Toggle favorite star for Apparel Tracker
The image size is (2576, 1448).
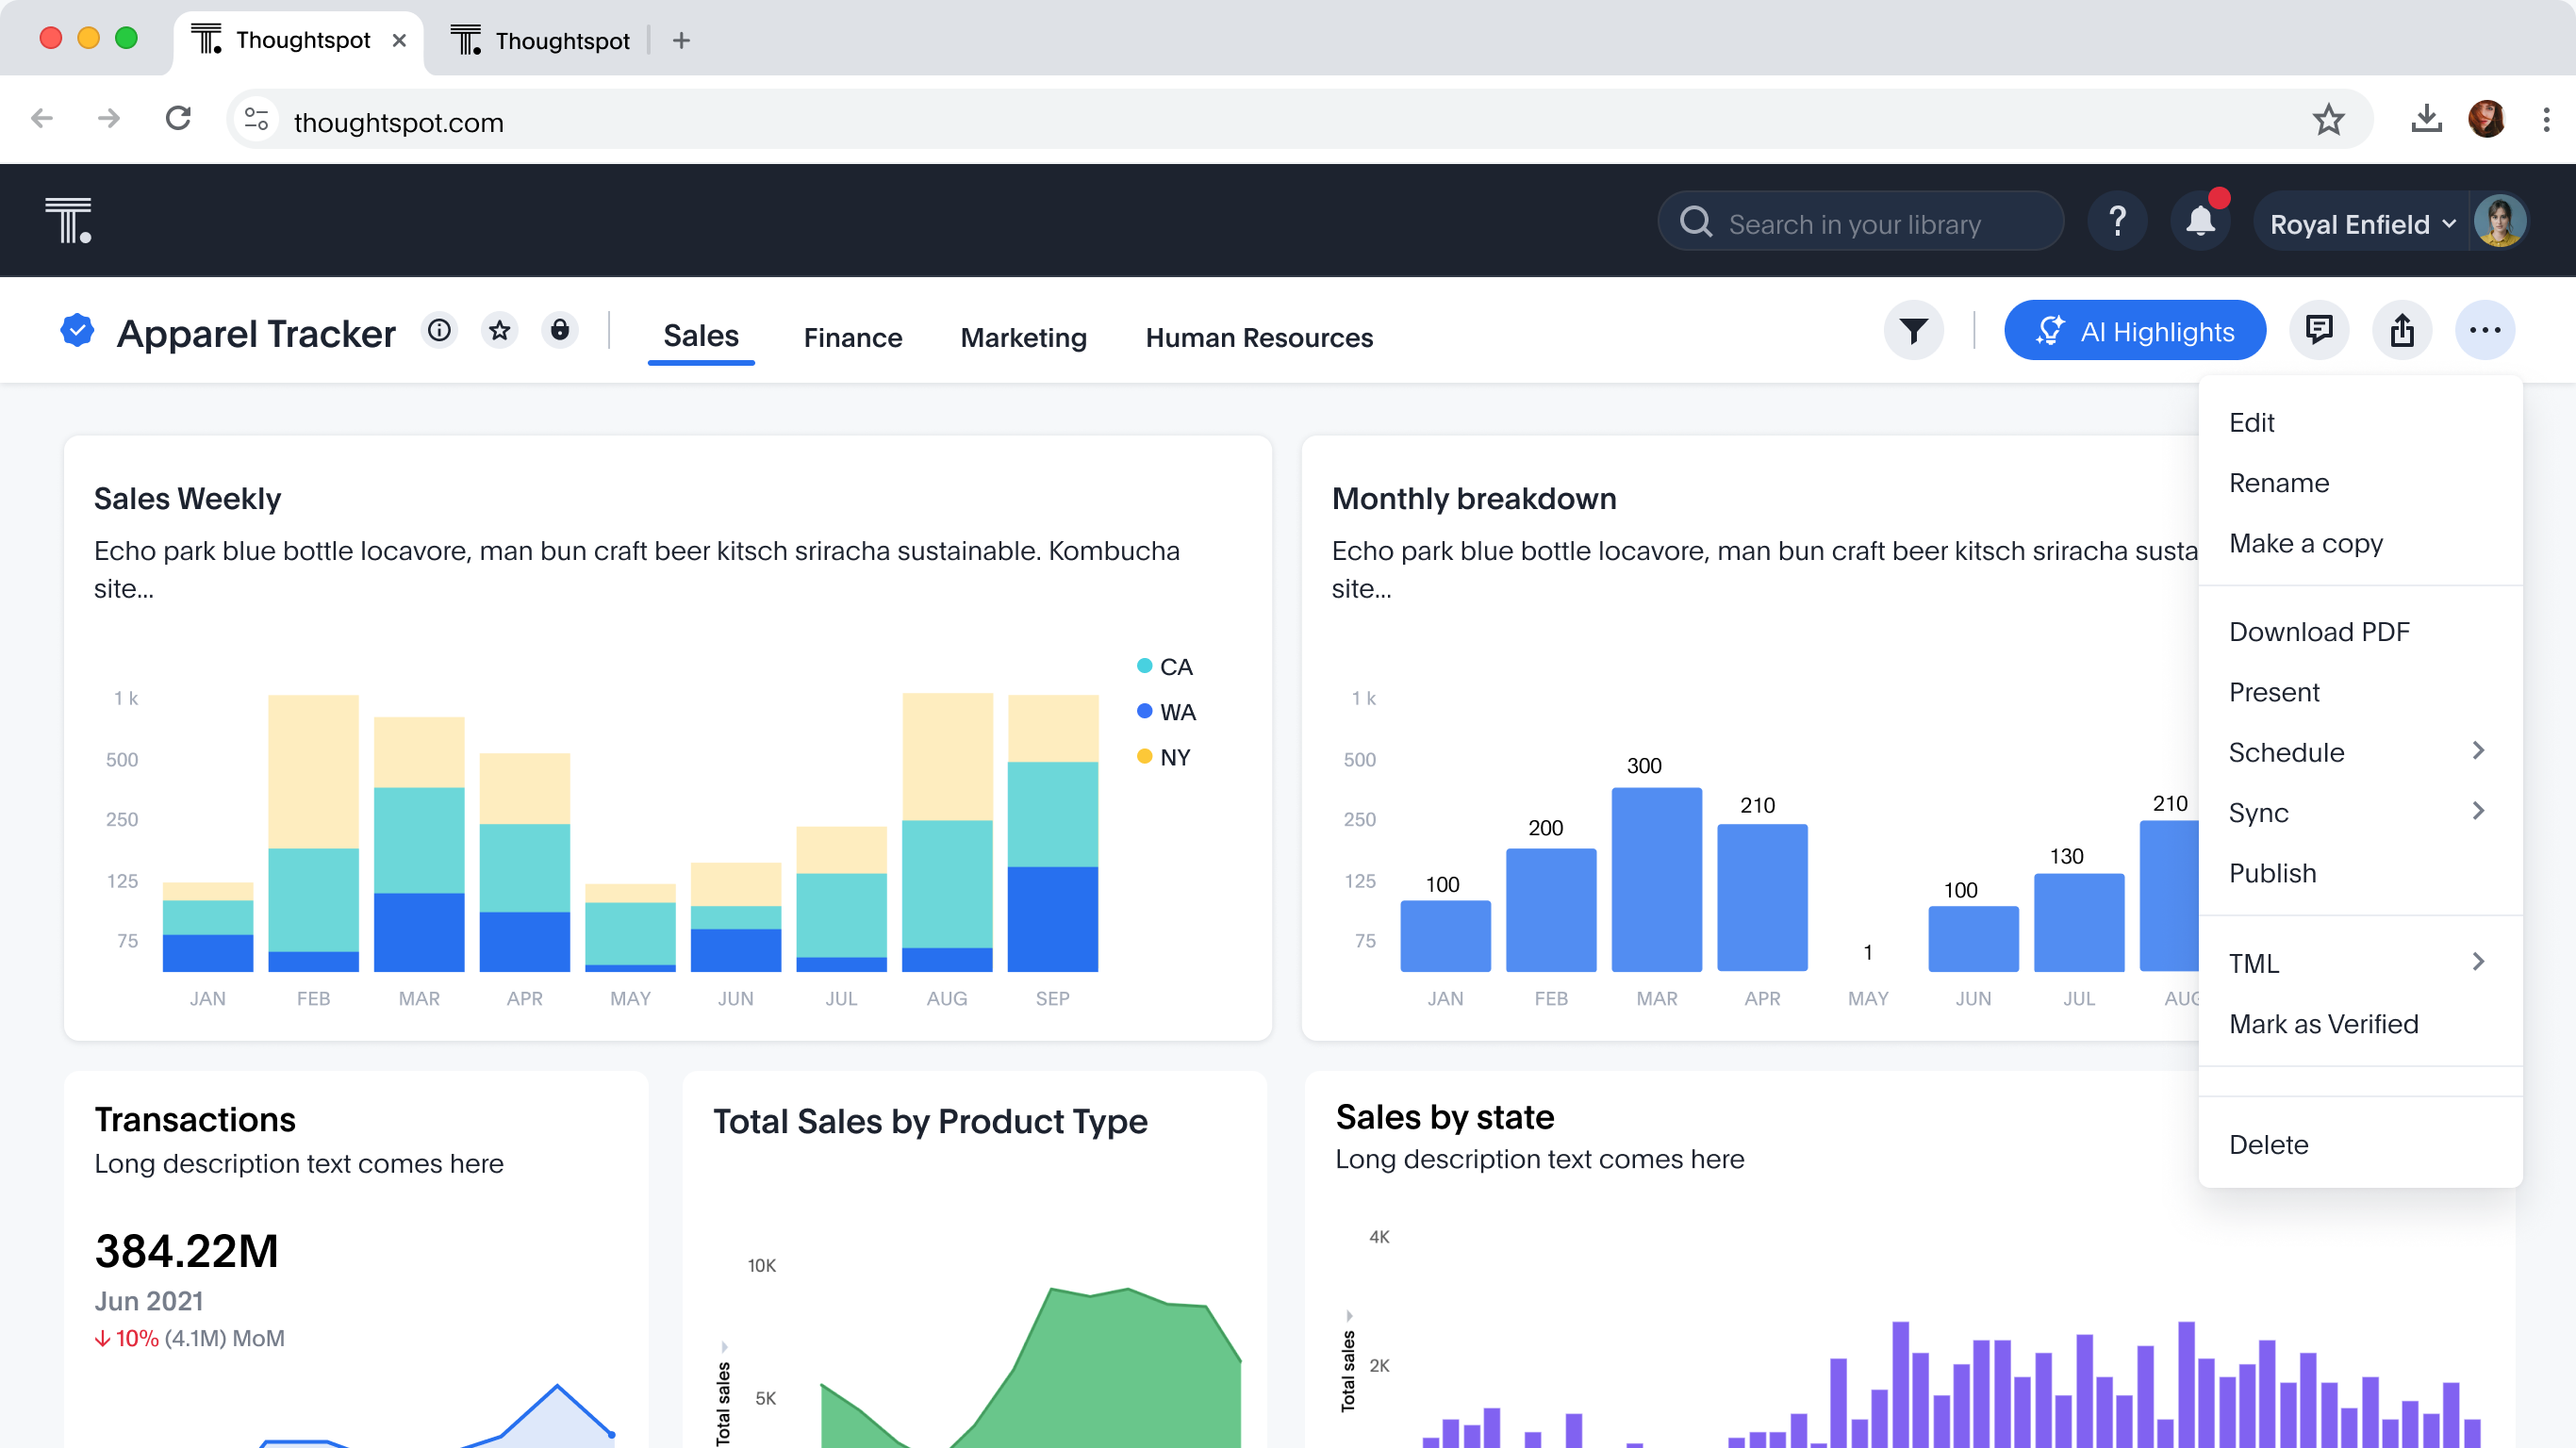499,330
